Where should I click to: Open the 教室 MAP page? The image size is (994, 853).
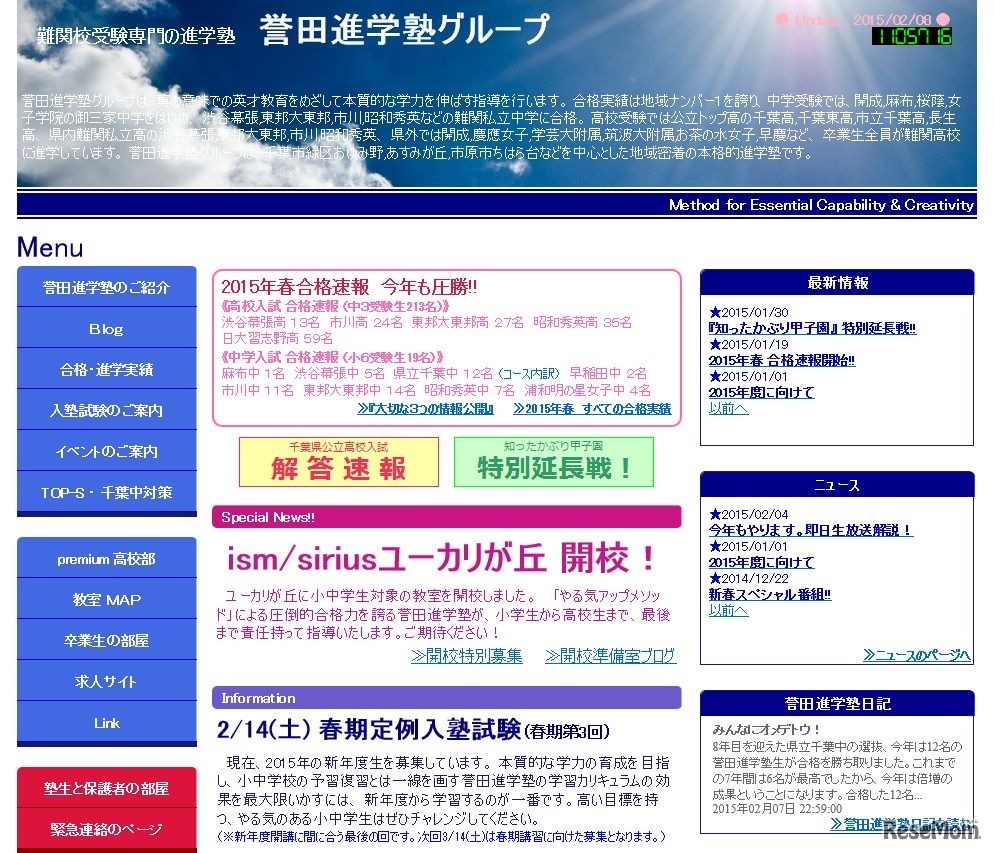[106, 599]
